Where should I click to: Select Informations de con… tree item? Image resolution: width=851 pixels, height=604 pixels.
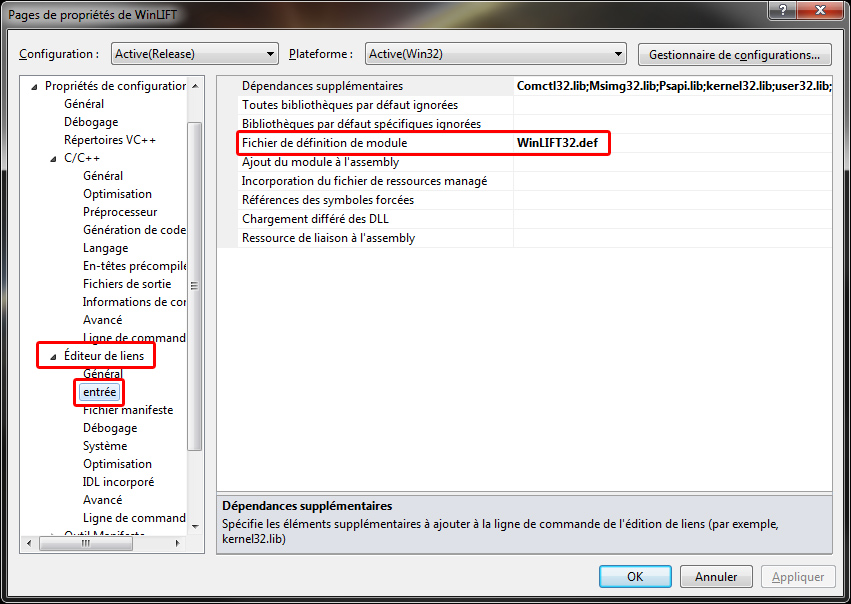(134, 301)
